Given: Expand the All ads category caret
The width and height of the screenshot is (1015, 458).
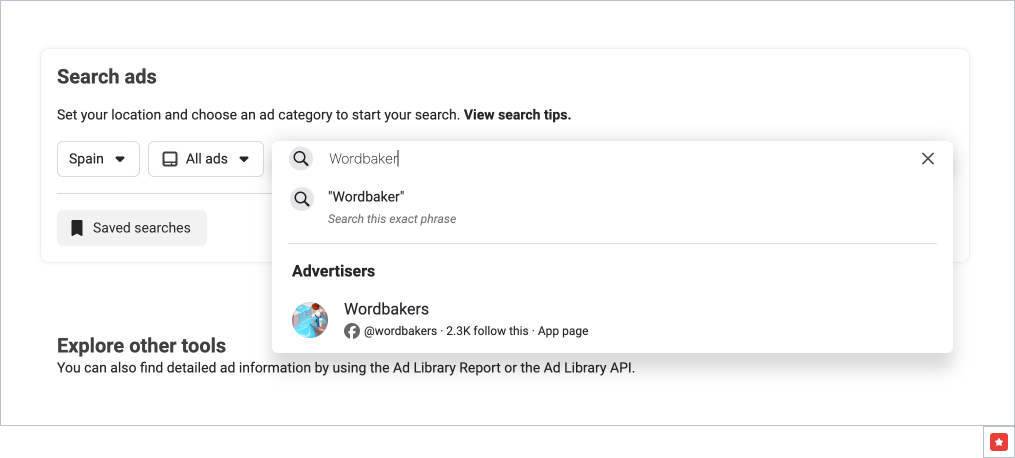Looking at the screenshot, I should [x=244, y=159].
